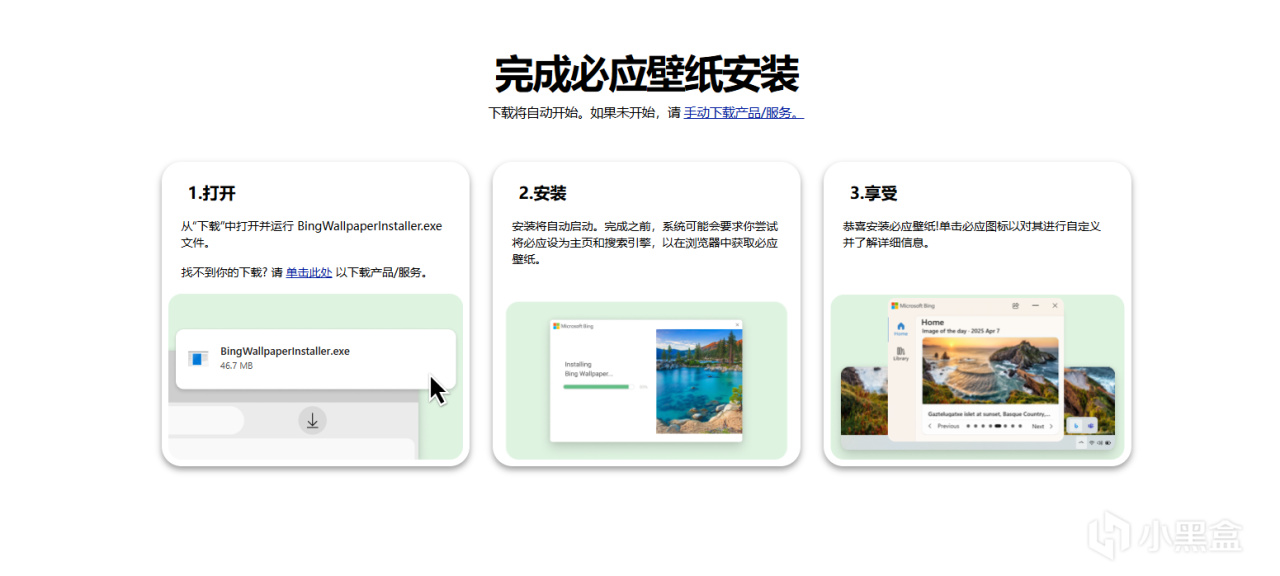Click the 2.安装 step heading
The width and height of the screenshot is (1280, 576).
point(543,193)
